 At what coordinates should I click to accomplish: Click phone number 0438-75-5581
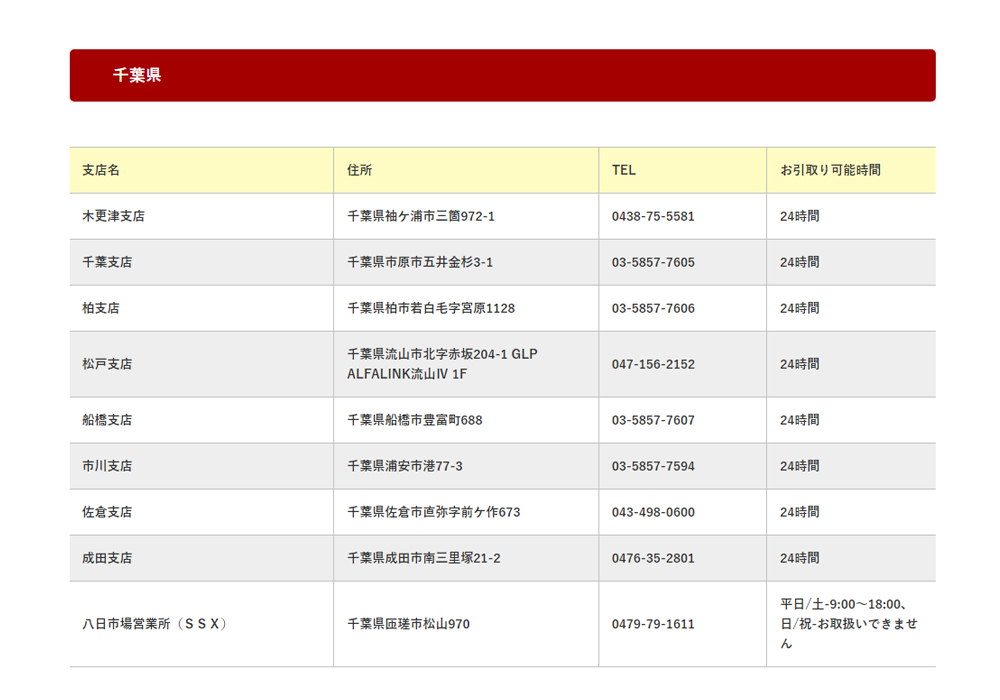[x=653, y=216]
